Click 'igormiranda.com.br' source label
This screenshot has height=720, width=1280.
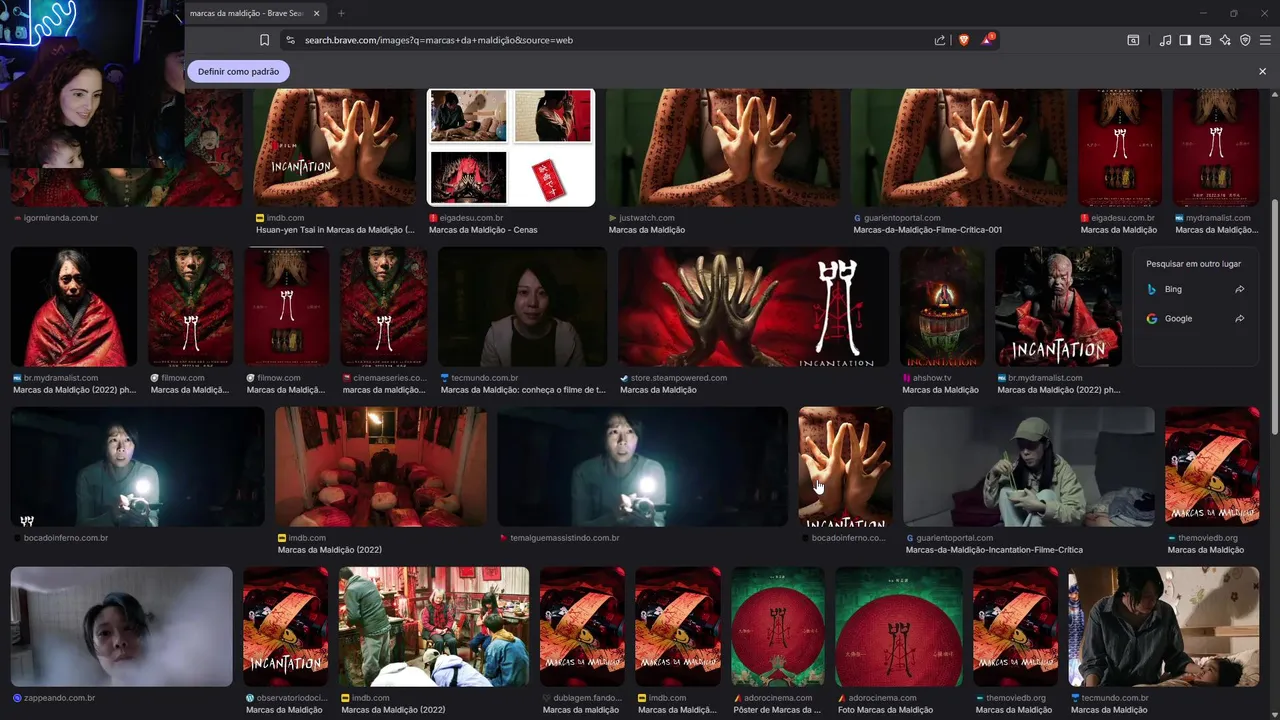(x=61, y=218)
